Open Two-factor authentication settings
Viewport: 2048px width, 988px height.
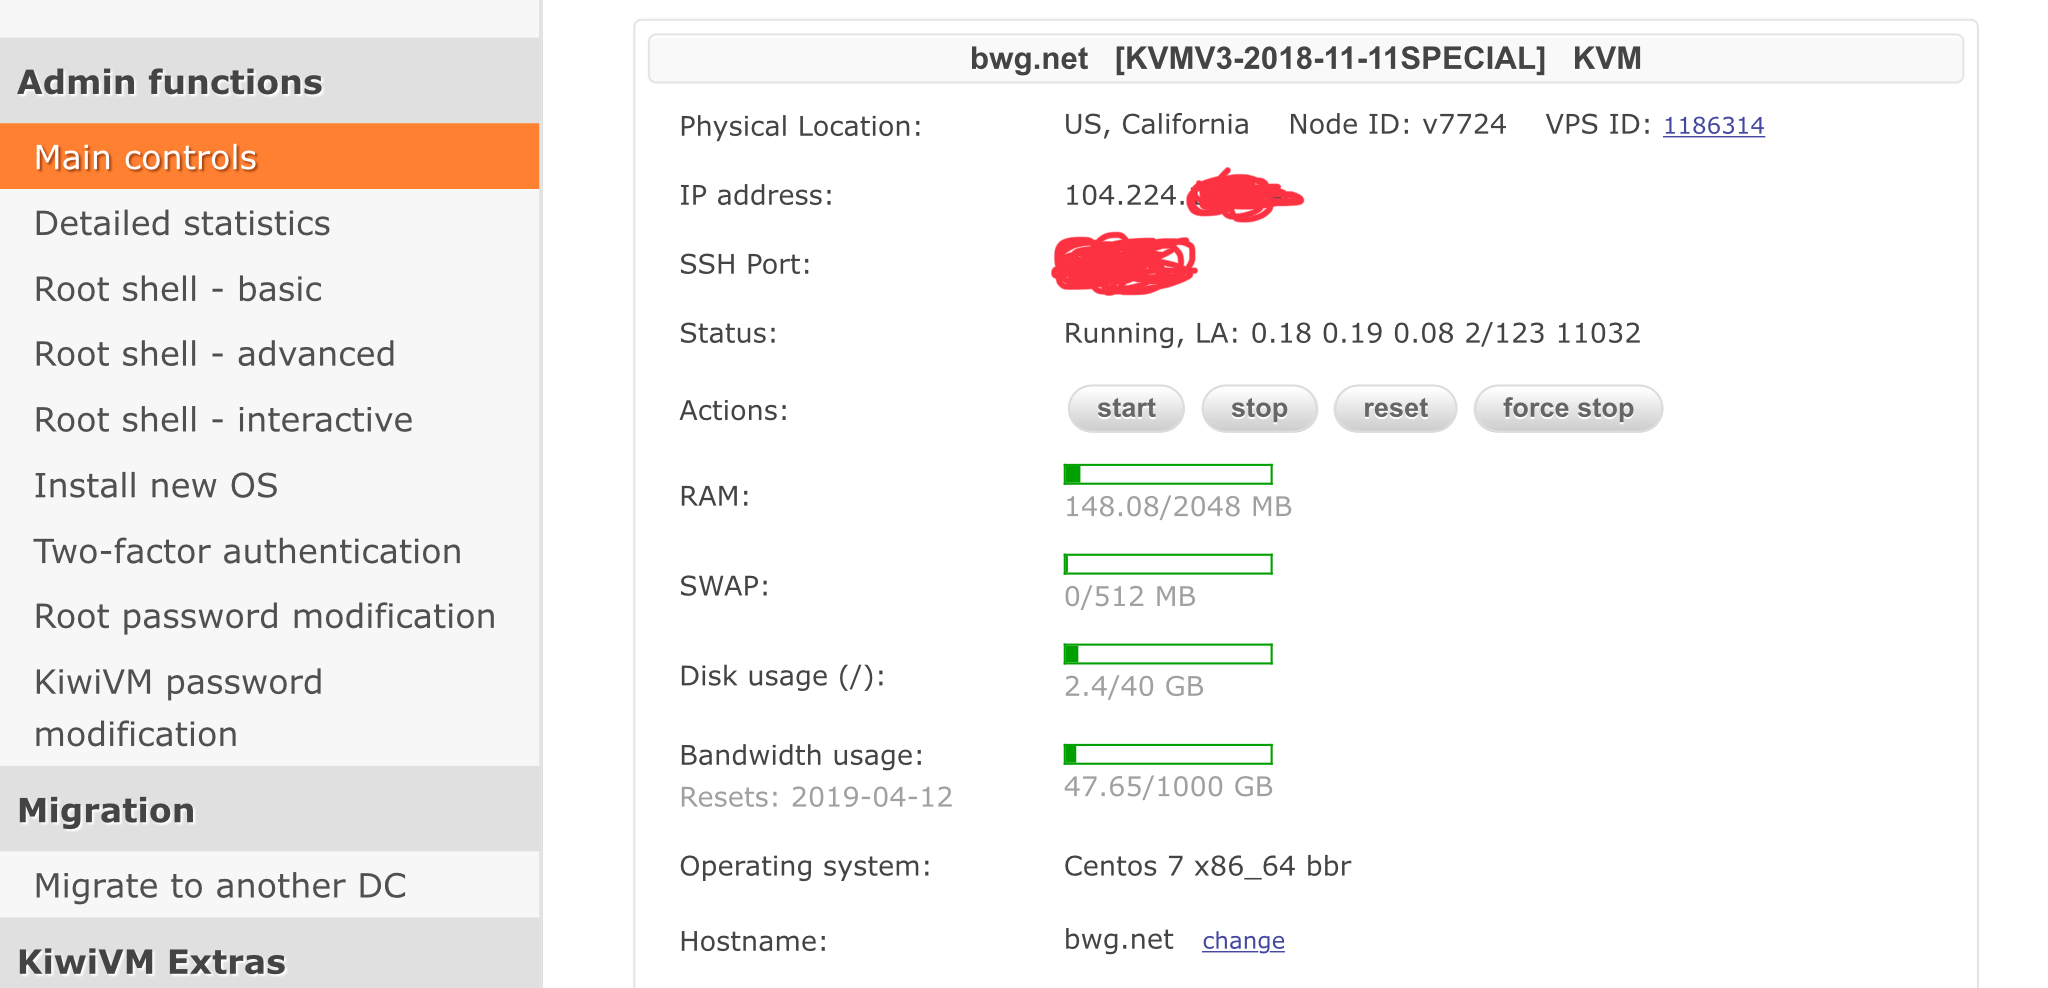point(247,551)
